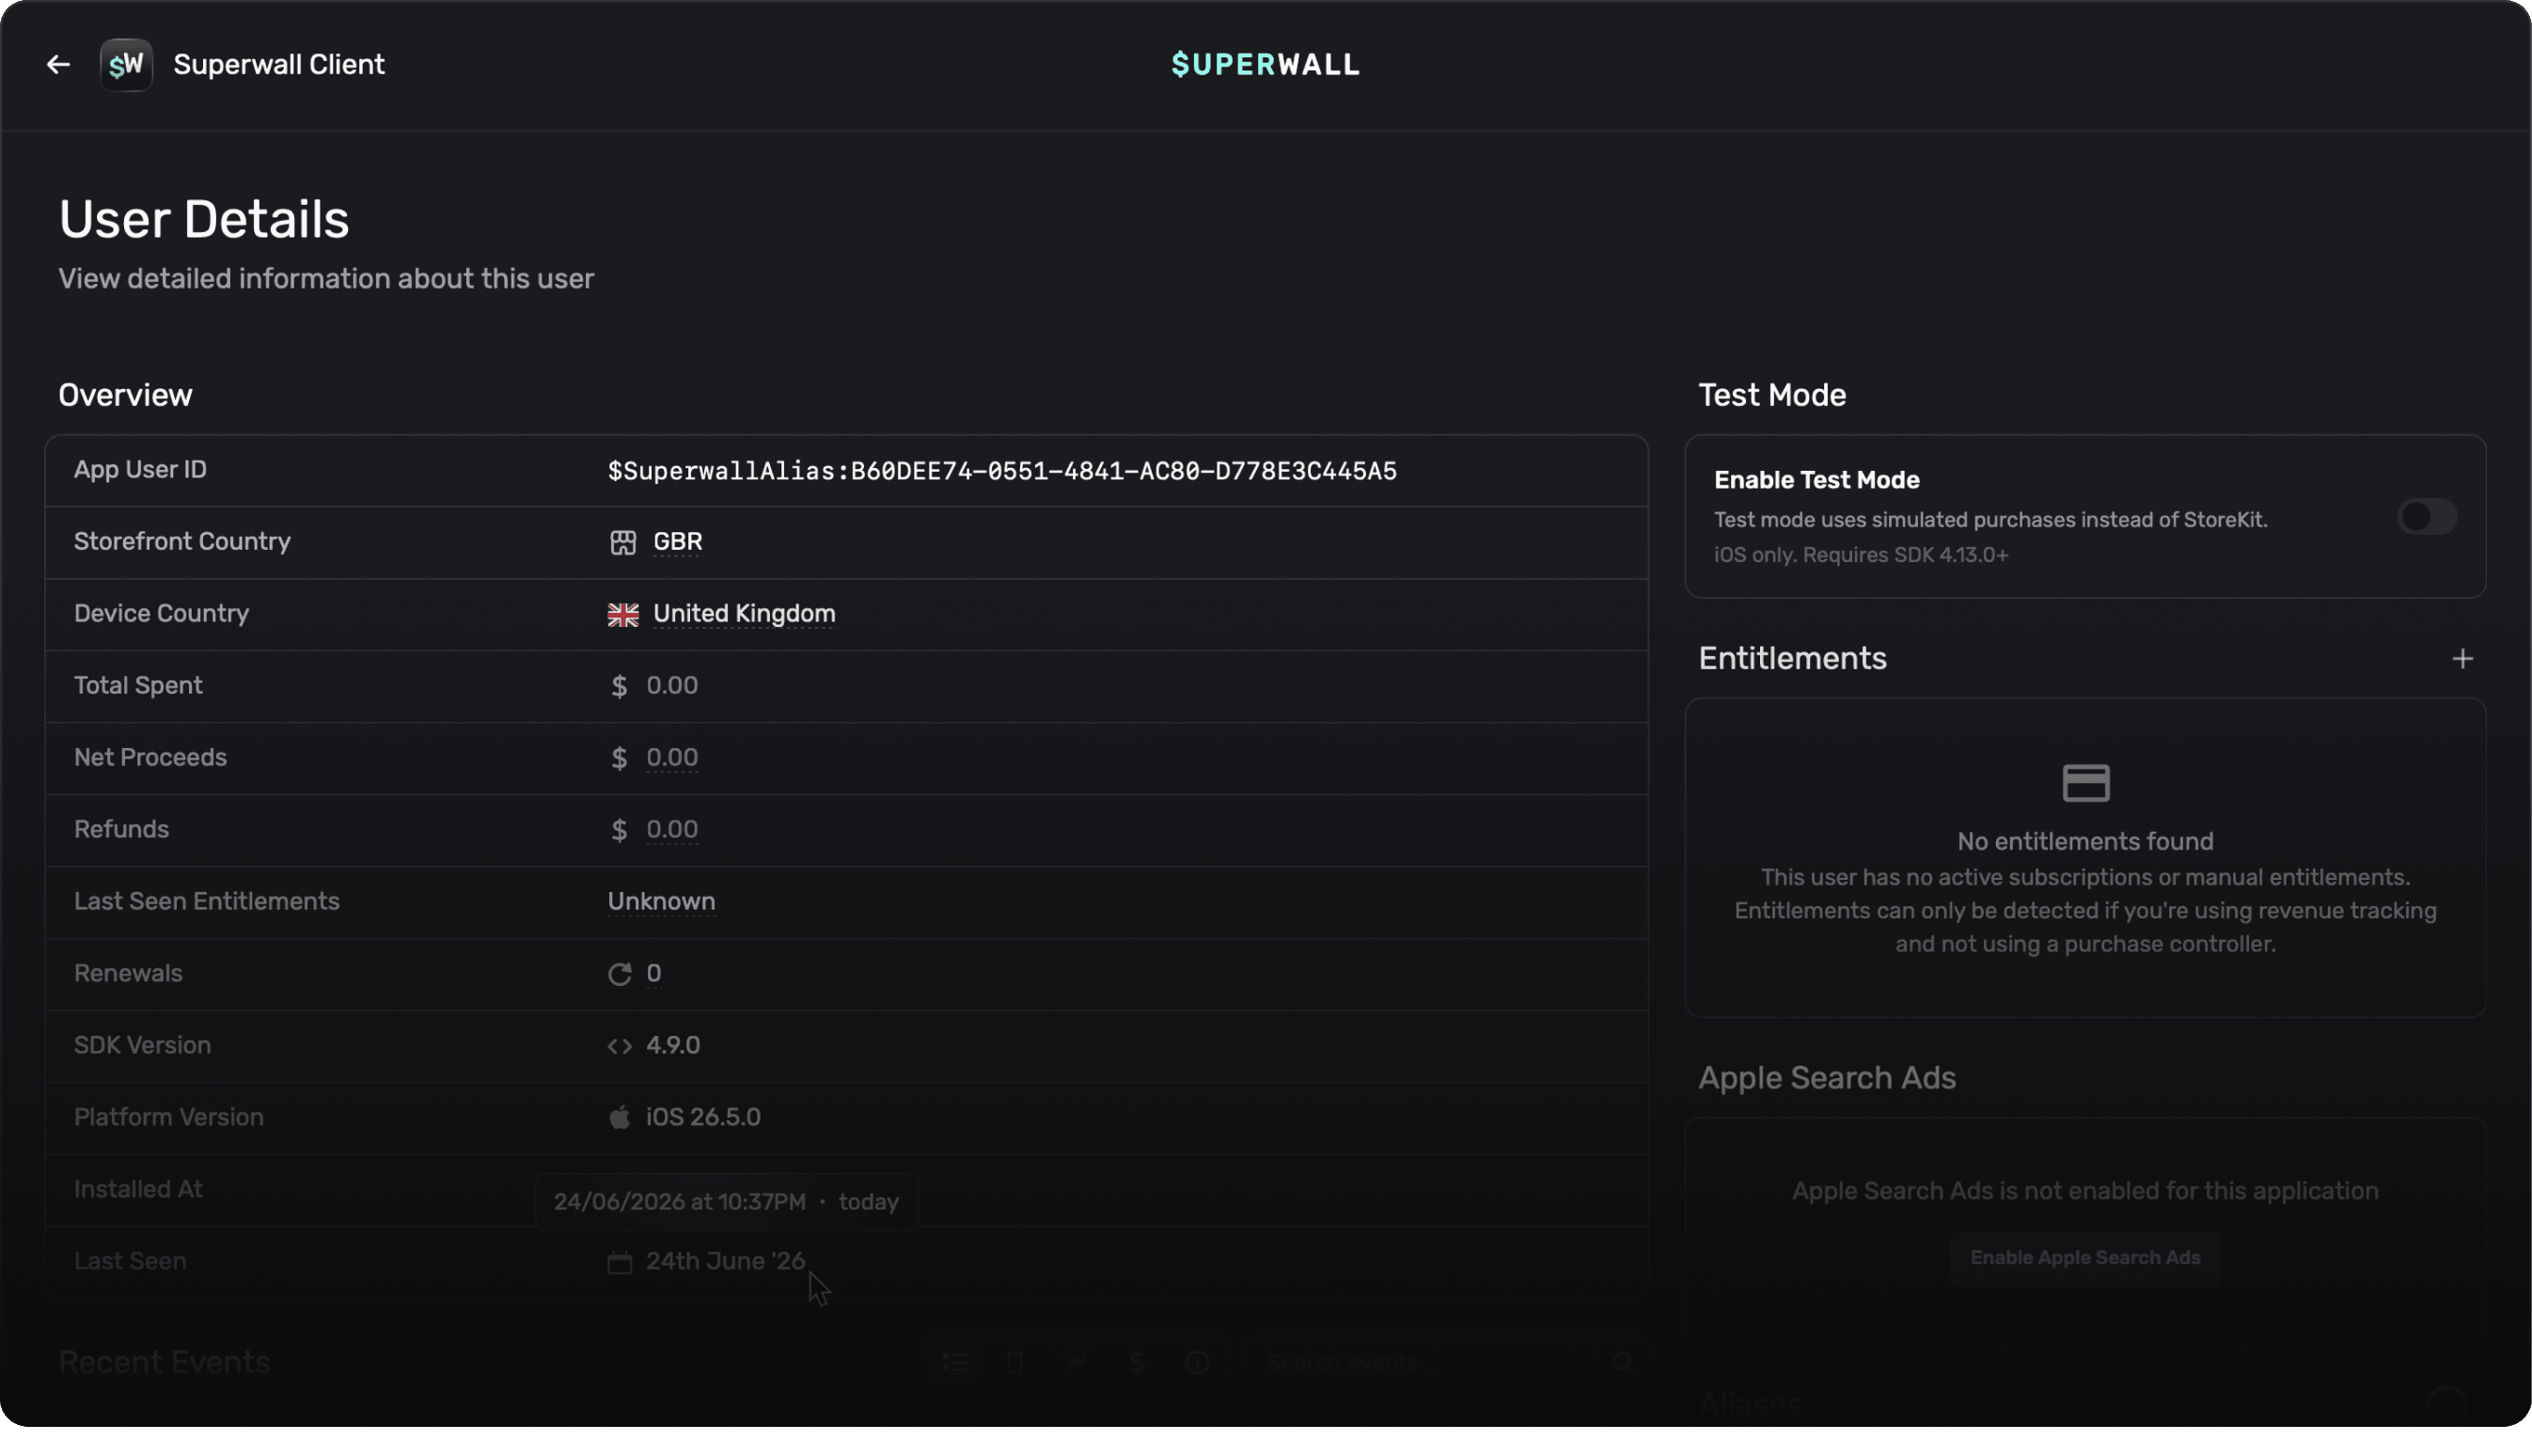Click the Storefront Country label
The image size is (2532, 1456).
pos(182,542)
